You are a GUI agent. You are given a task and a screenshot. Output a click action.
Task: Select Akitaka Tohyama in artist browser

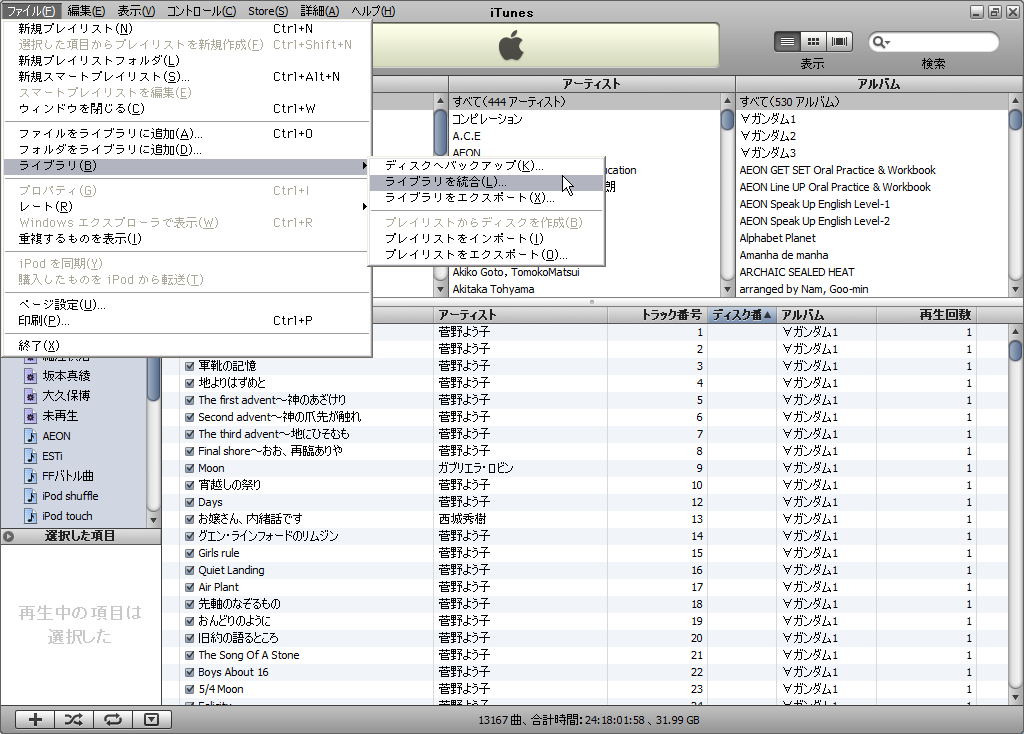584,289
